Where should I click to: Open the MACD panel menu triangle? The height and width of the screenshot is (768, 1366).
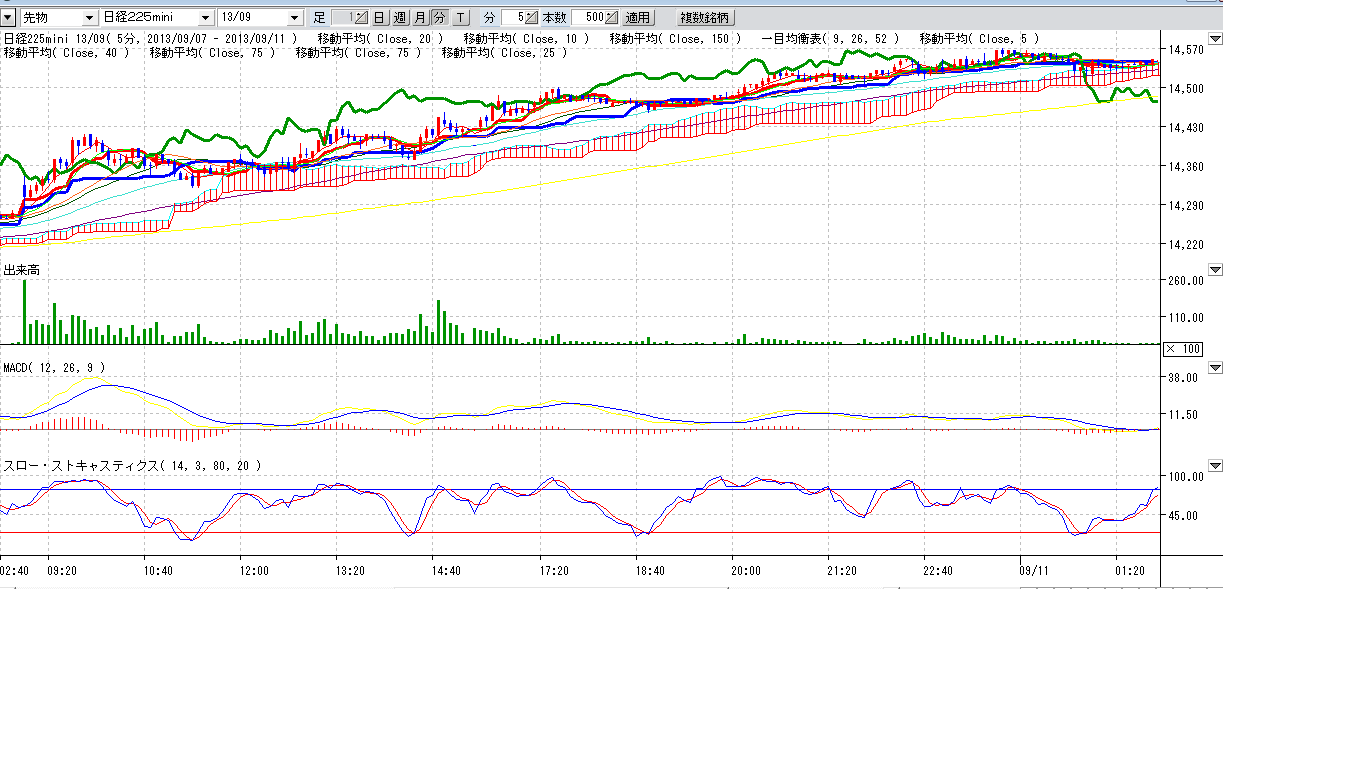tap(1215, 368)
